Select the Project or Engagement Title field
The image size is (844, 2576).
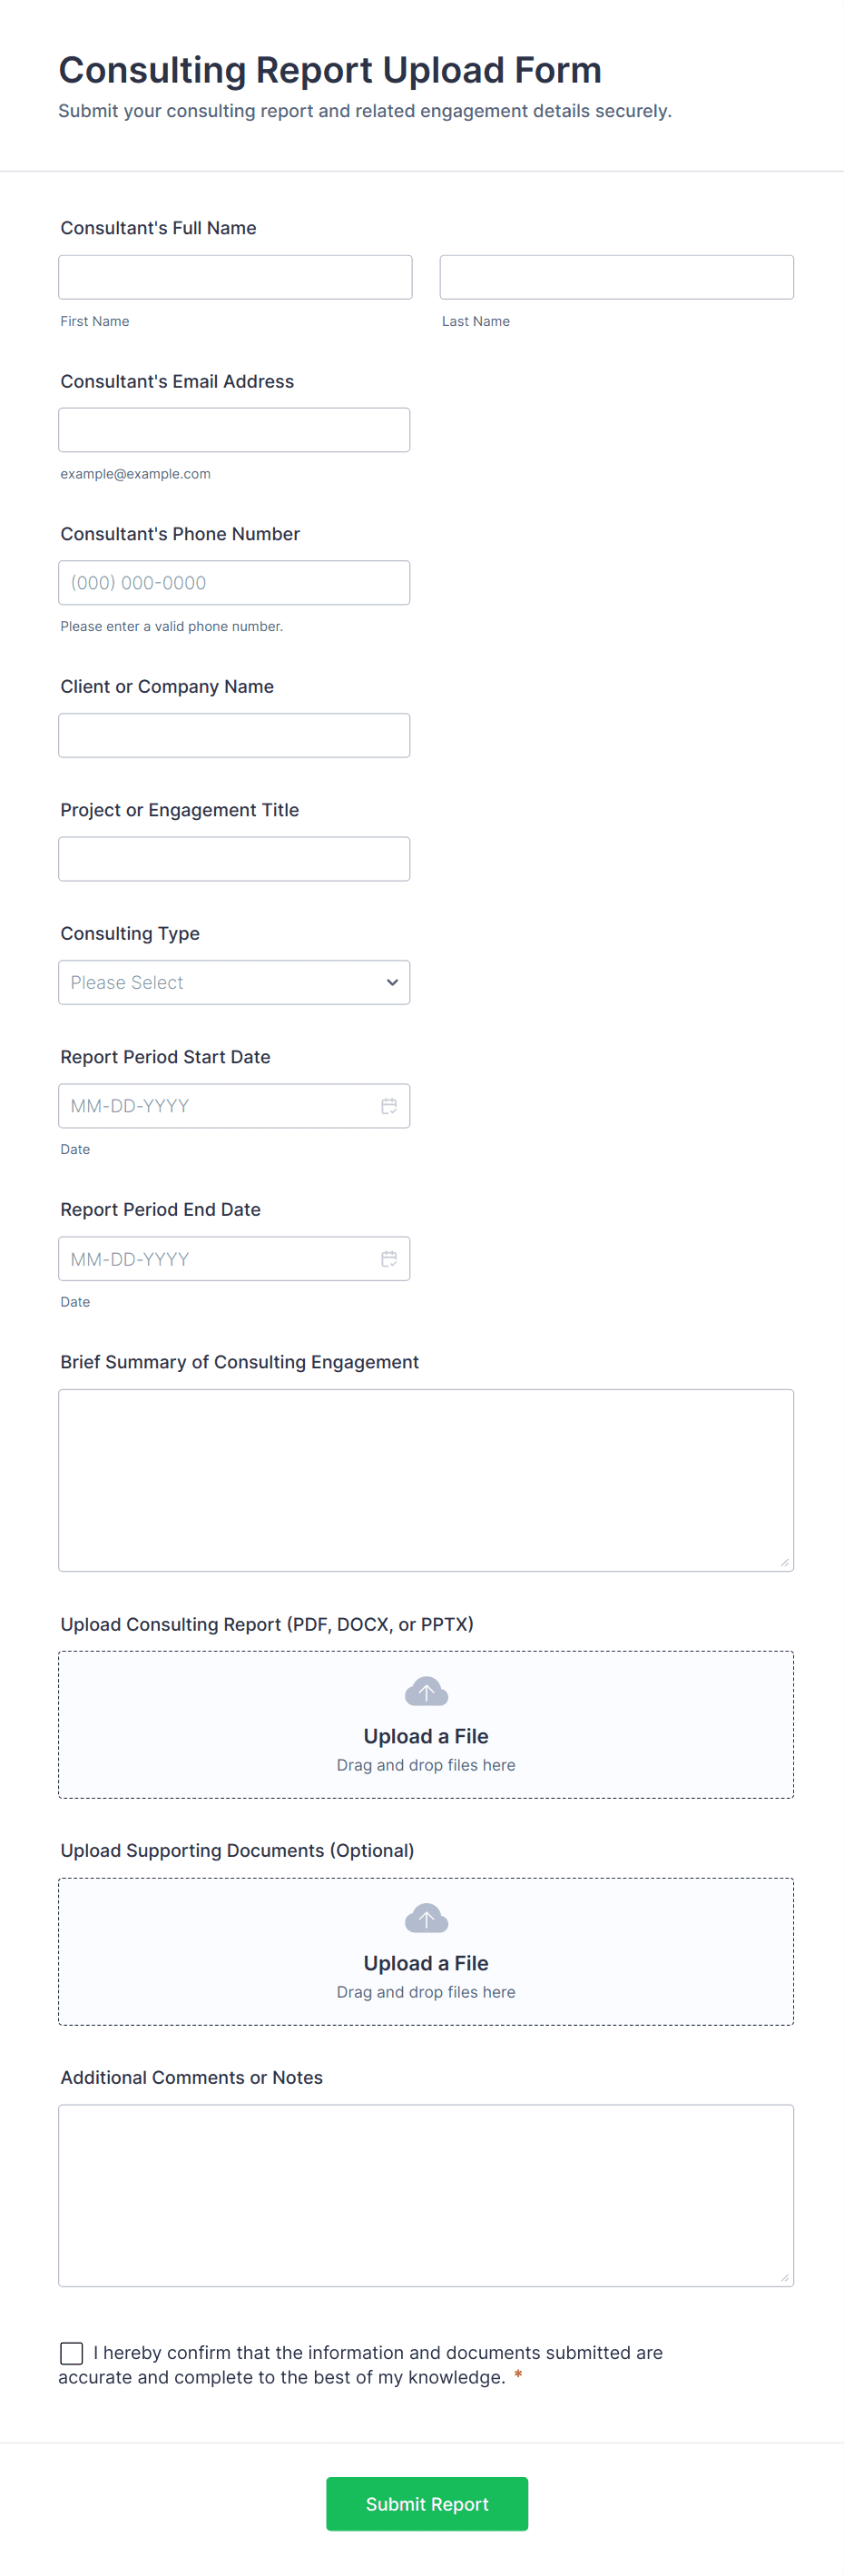click(234, 859)
